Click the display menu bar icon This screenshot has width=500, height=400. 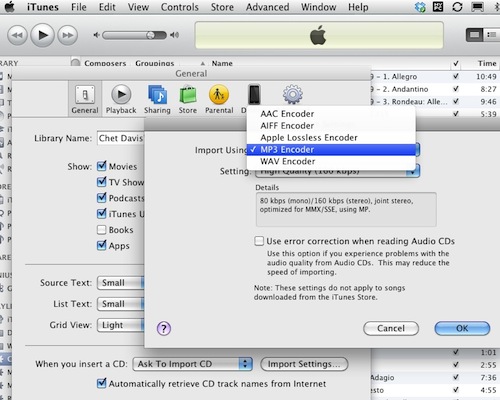pyautogui.click(x=477, y=7)
